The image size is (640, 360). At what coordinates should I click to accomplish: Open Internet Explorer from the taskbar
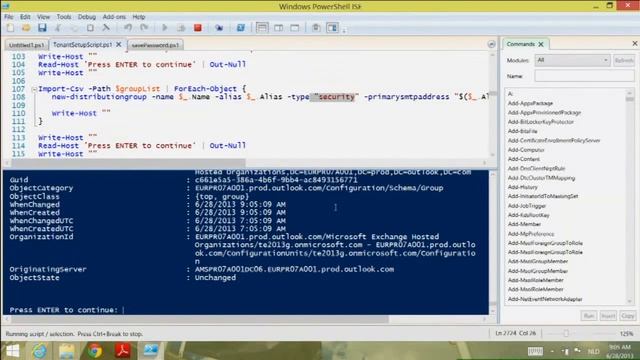tap(40, 351)
